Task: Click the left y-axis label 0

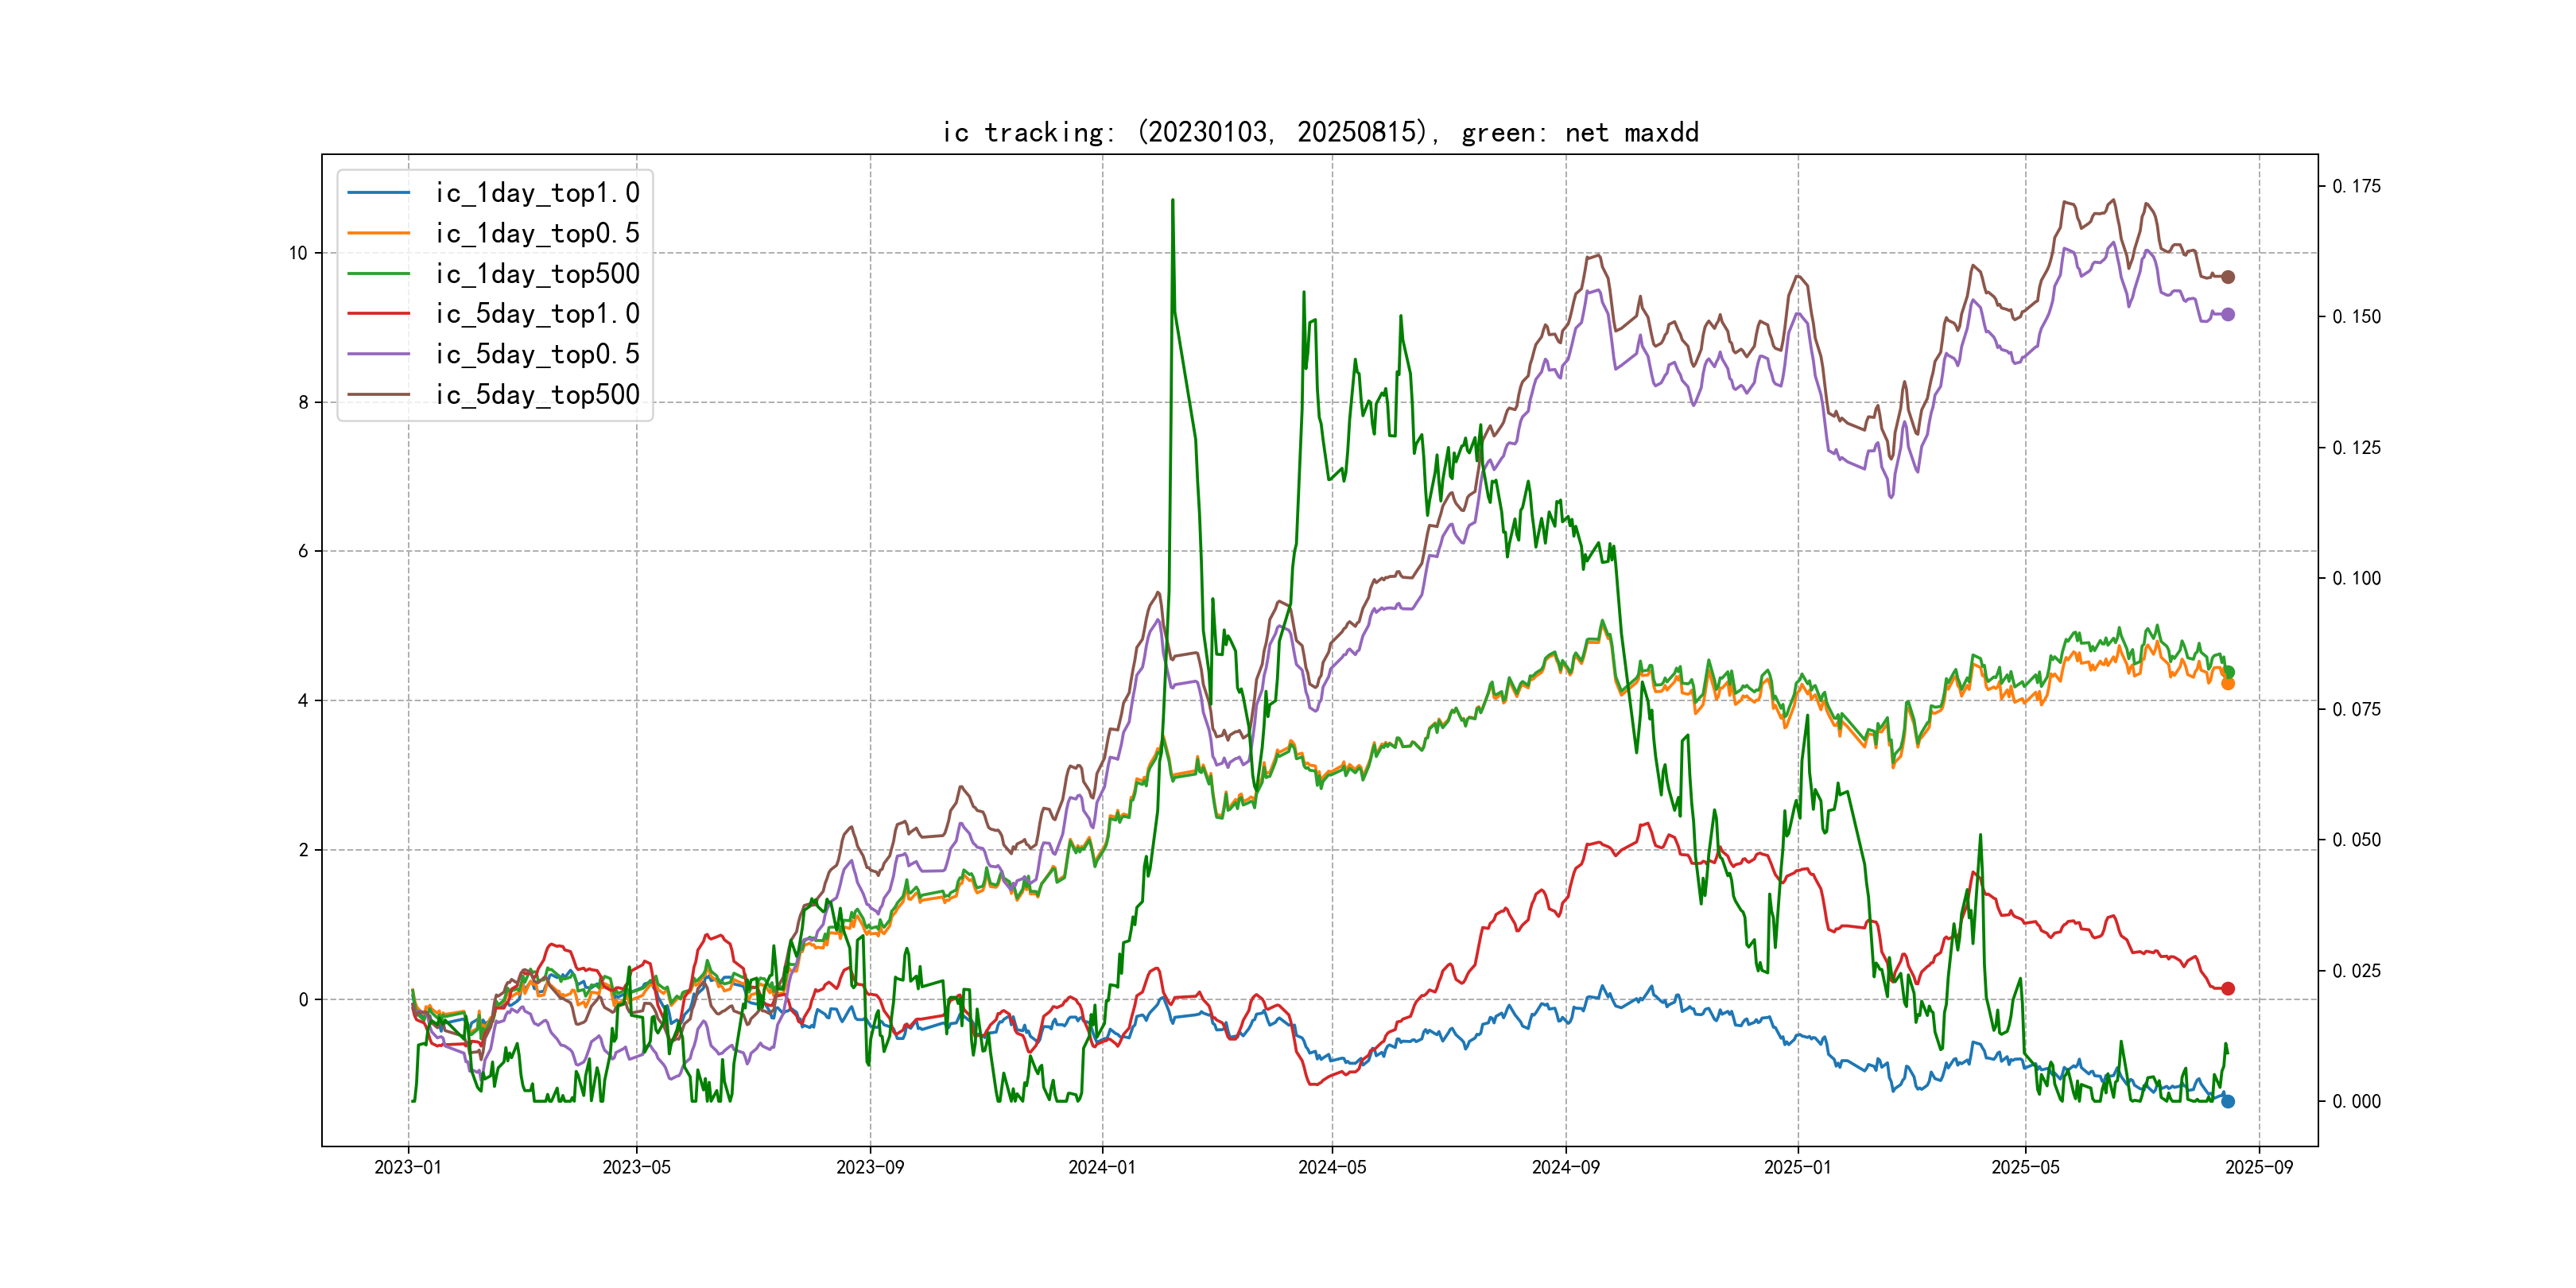Action: [303, 999]
